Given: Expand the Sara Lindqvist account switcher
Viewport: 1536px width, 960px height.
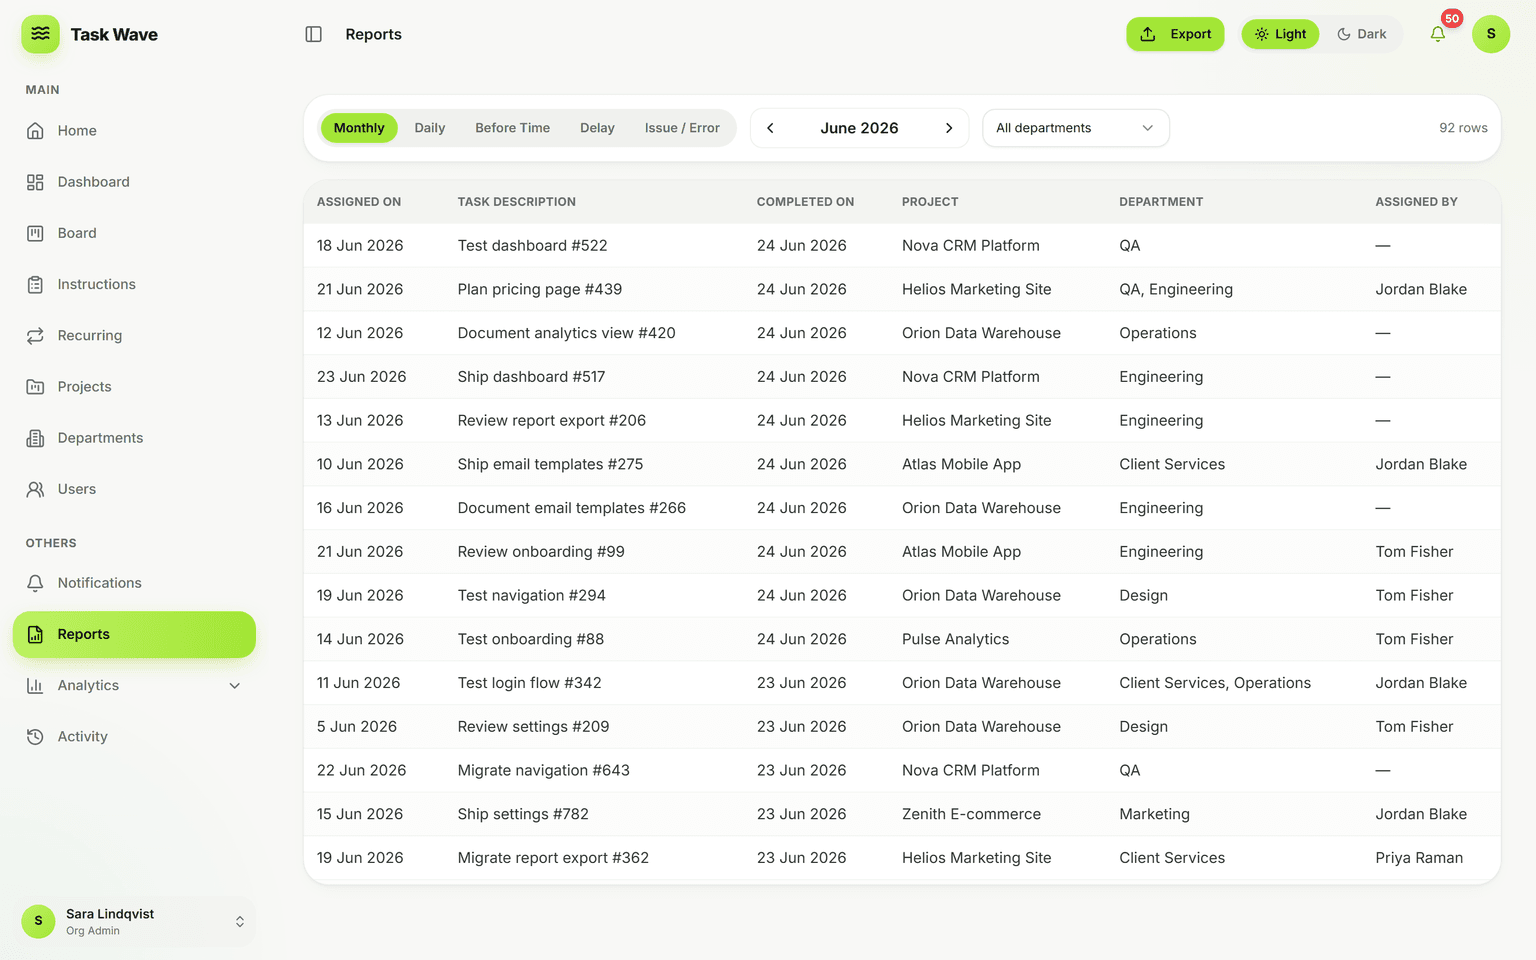Looking at the screenshot, I should click(x=240, y=922).
